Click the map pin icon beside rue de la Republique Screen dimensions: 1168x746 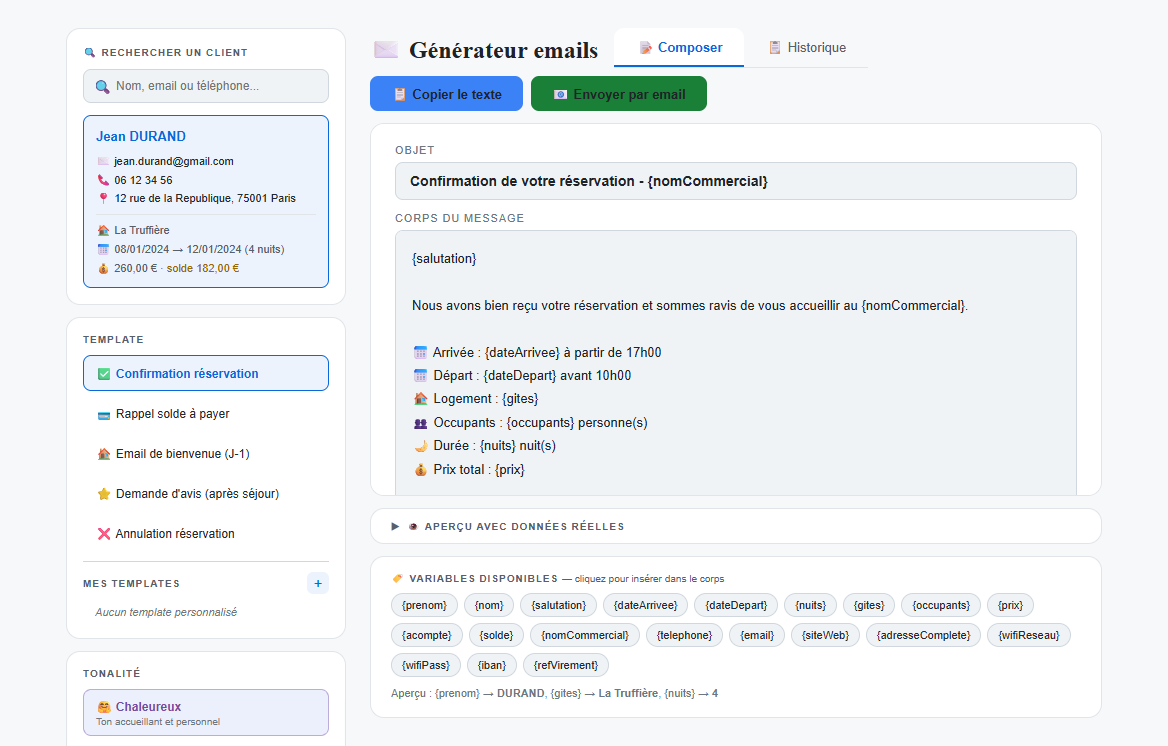(x=103, y=198)
